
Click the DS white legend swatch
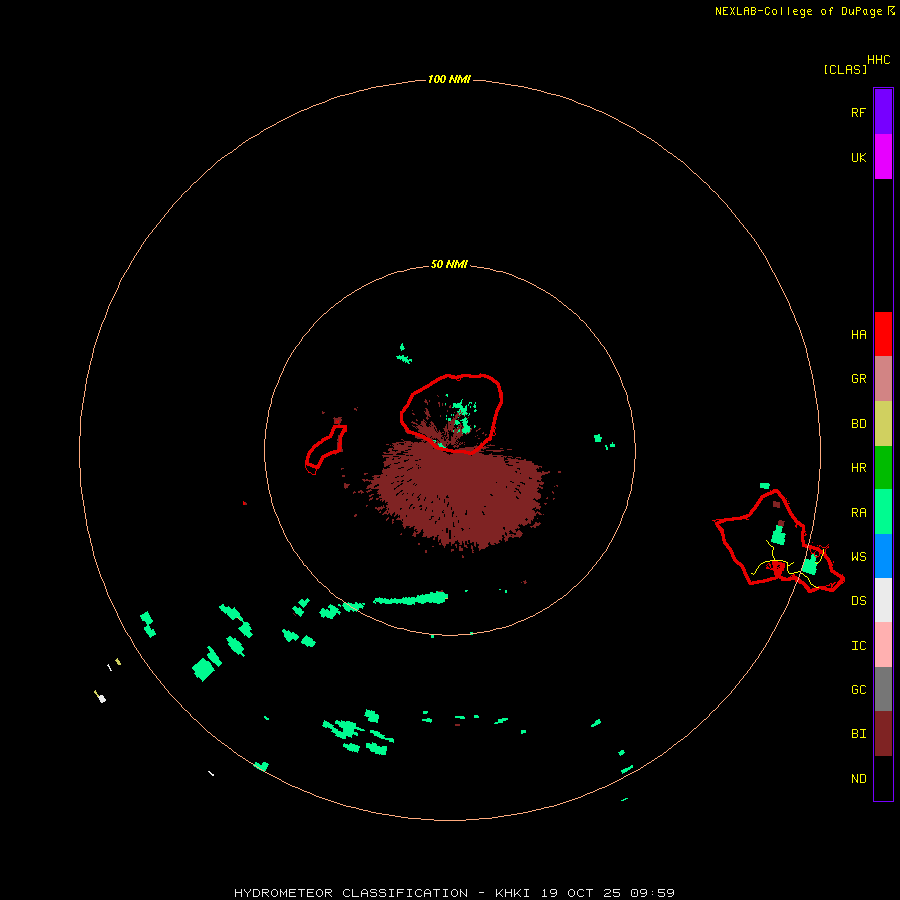coord(883,600)
